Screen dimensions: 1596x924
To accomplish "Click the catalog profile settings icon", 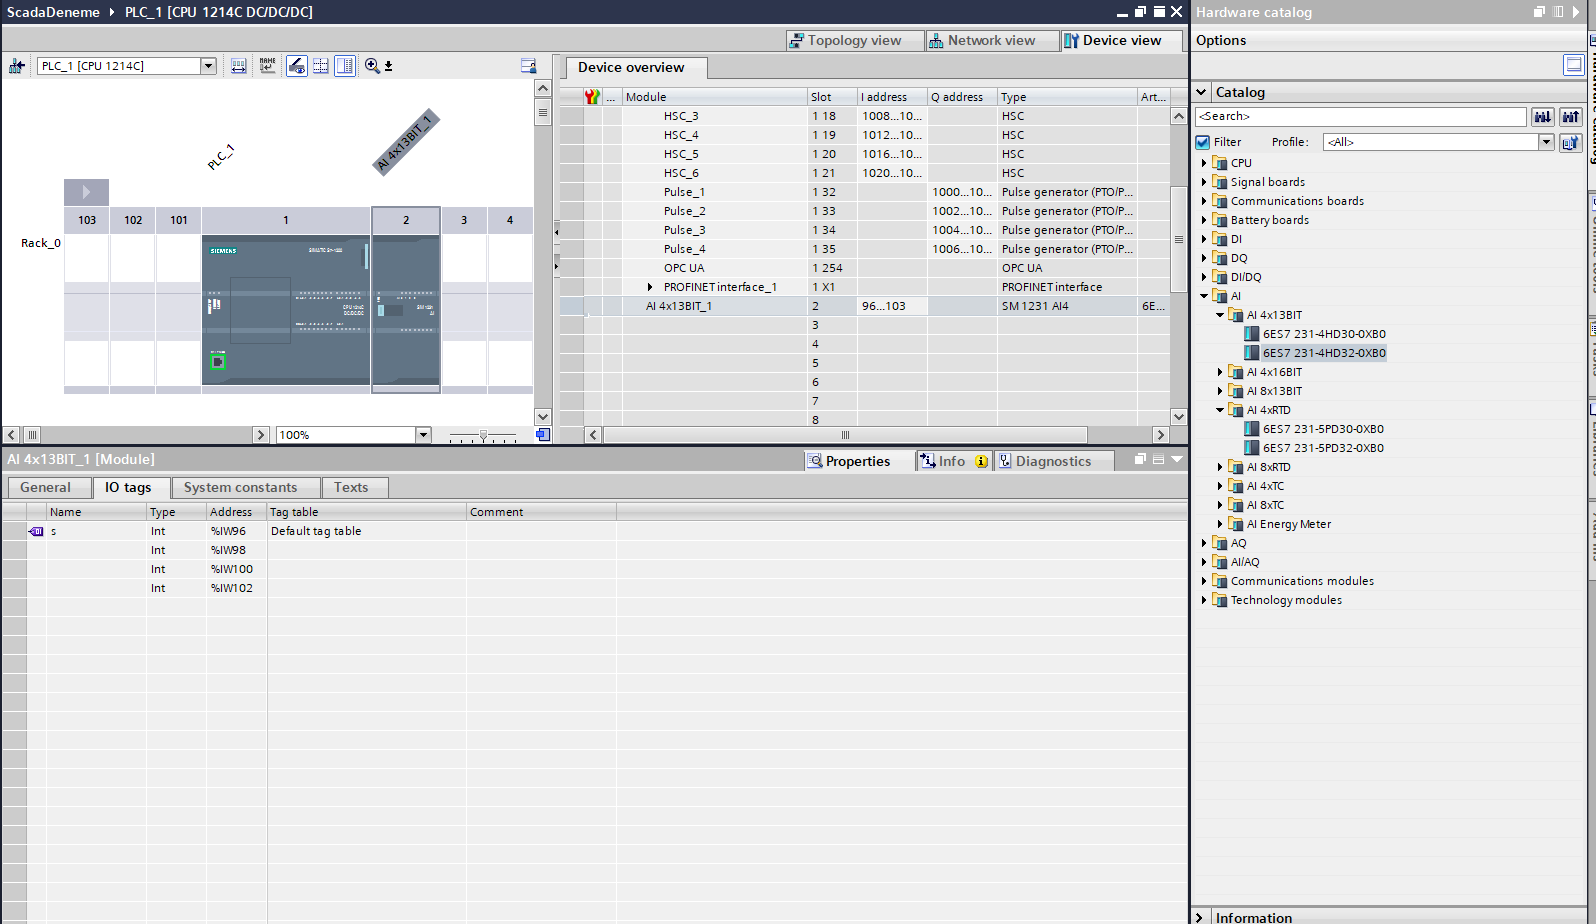I will tap(1571, 142).
